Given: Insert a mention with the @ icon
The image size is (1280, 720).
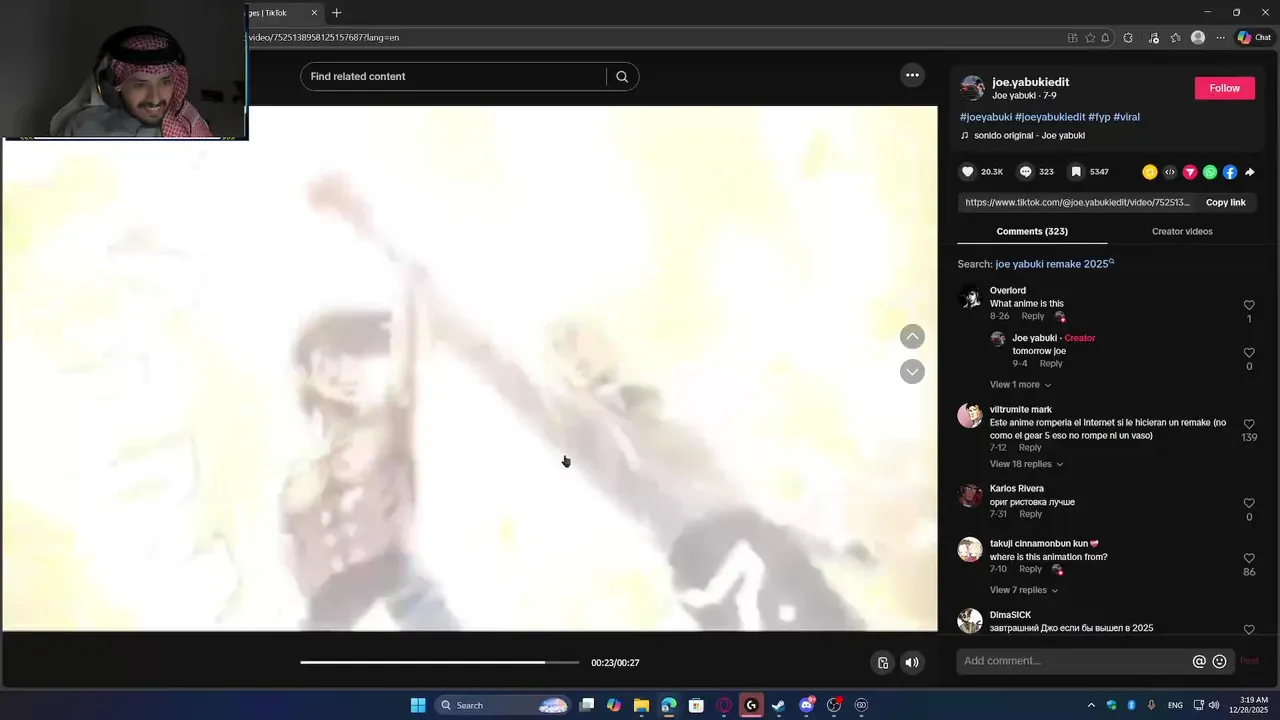Looking at the screenshot, I should pyautogui.click(x=1199, y=661).
